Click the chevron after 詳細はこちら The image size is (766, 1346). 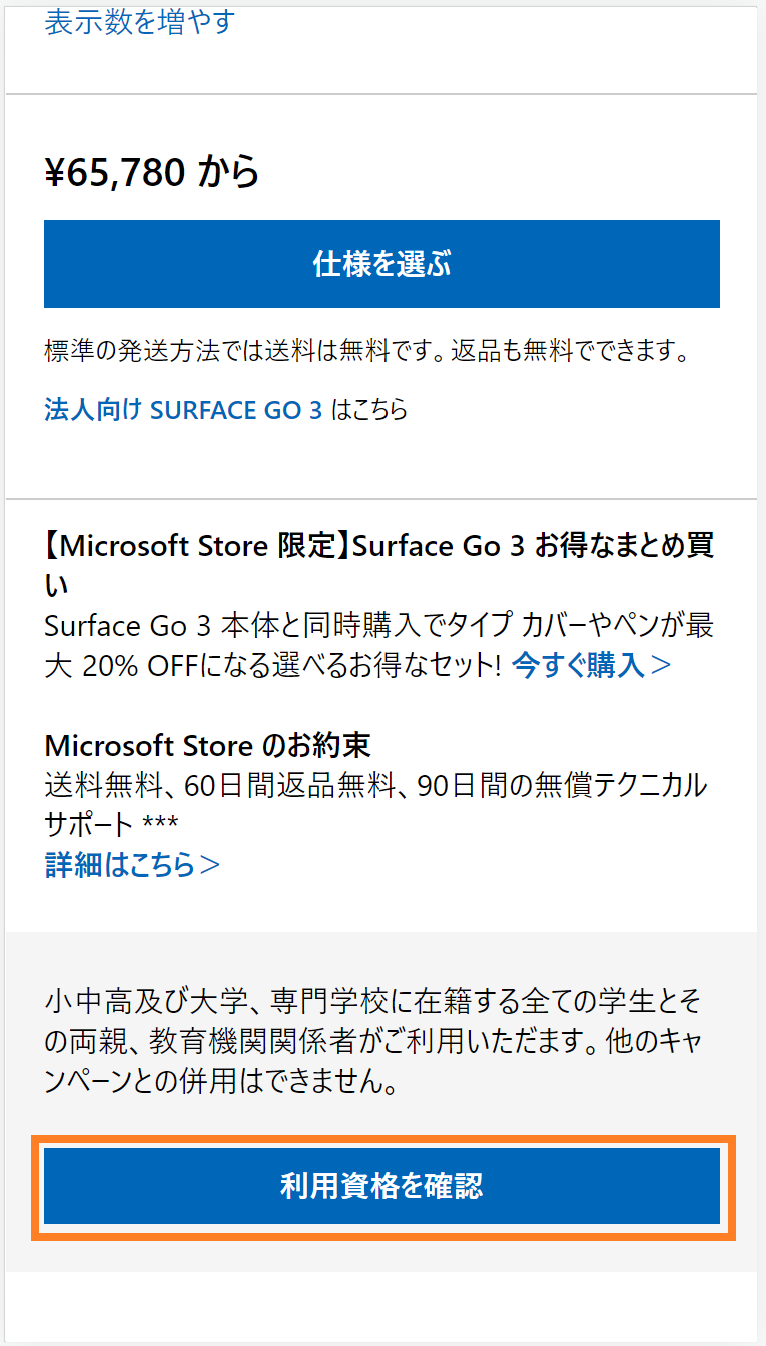209,864
